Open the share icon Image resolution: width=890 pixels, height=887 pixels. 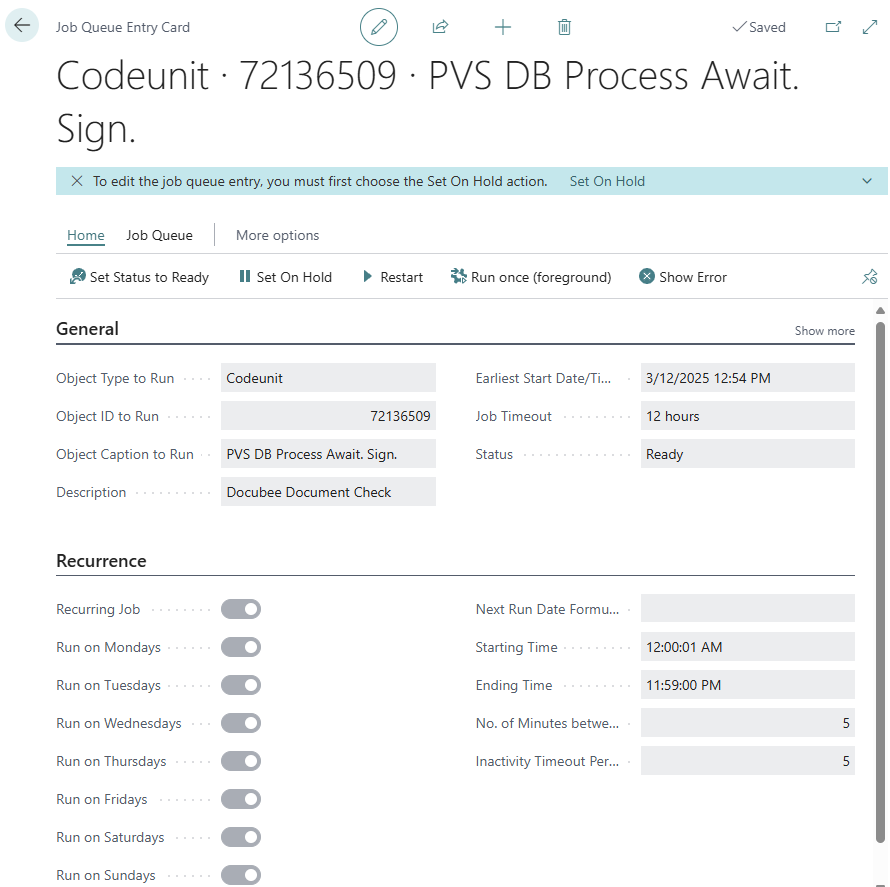click(x=440, y=27)
